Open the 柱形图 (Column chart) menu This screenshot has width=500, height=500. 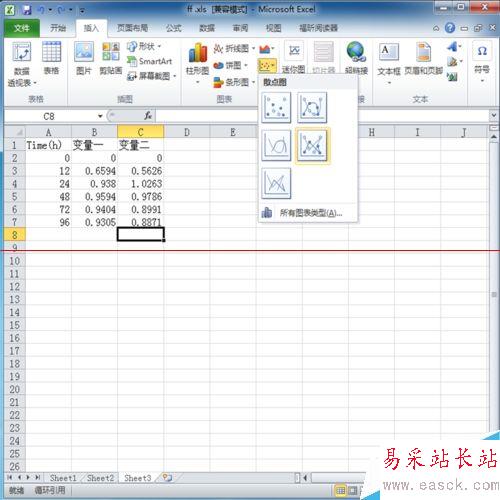pos(197,63)
